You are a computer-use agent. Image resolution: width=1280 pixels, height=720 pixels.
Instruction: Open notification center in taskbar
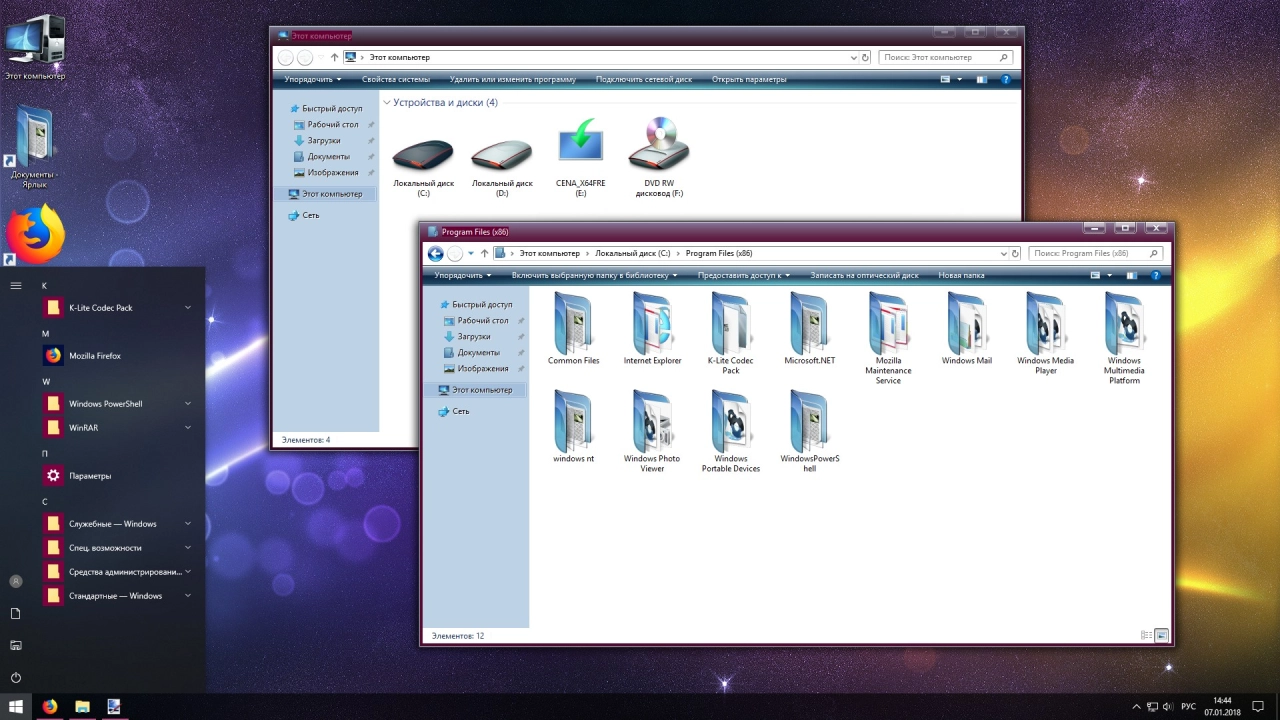1258,706
